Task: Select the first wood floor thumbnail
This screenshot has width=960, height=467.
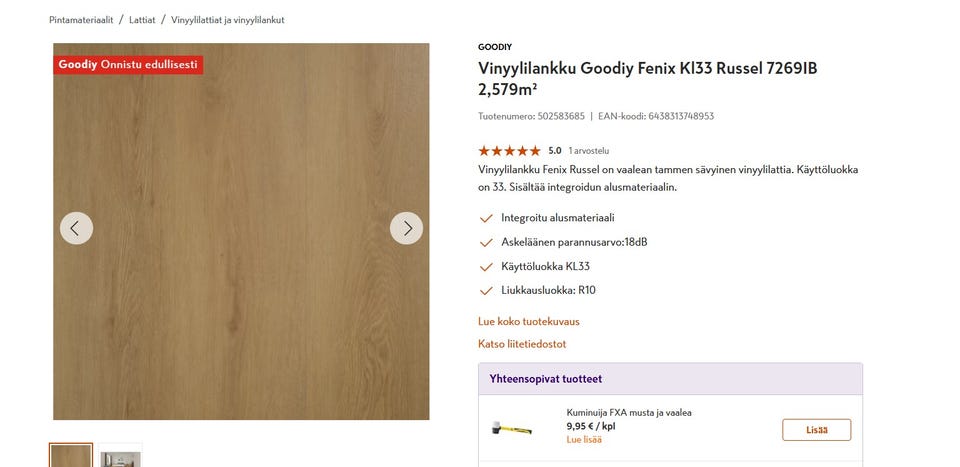Action: coord(71,456)
